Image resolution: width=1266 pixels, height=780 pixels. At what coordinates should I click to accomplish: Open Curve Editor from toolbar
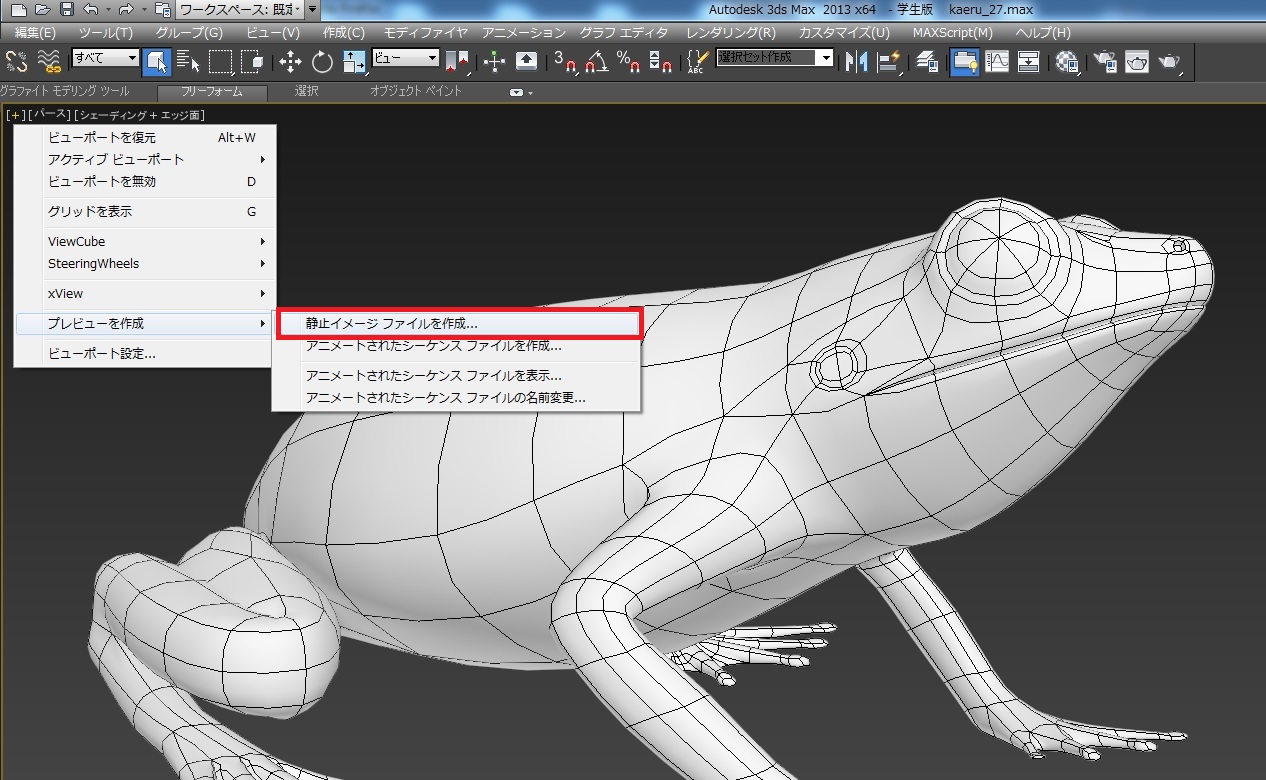pyautogui.click(x=997, y=62)
